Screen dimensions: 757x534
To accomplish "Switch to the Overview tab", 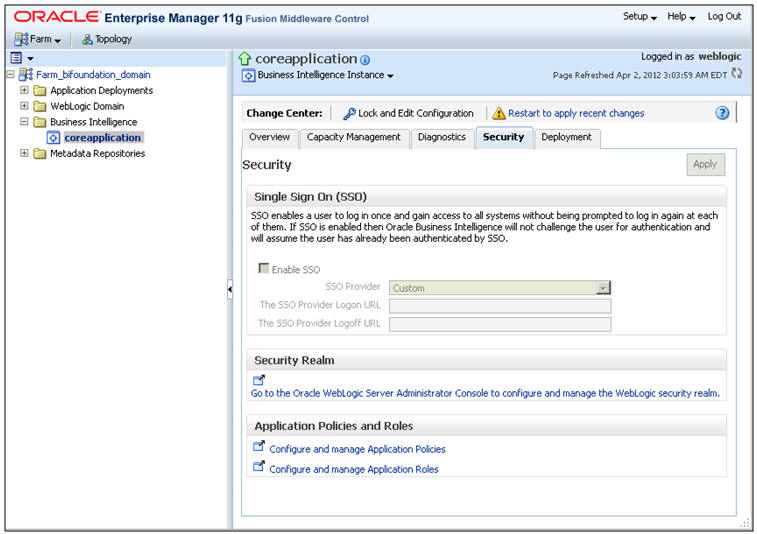I will (269, 138).
